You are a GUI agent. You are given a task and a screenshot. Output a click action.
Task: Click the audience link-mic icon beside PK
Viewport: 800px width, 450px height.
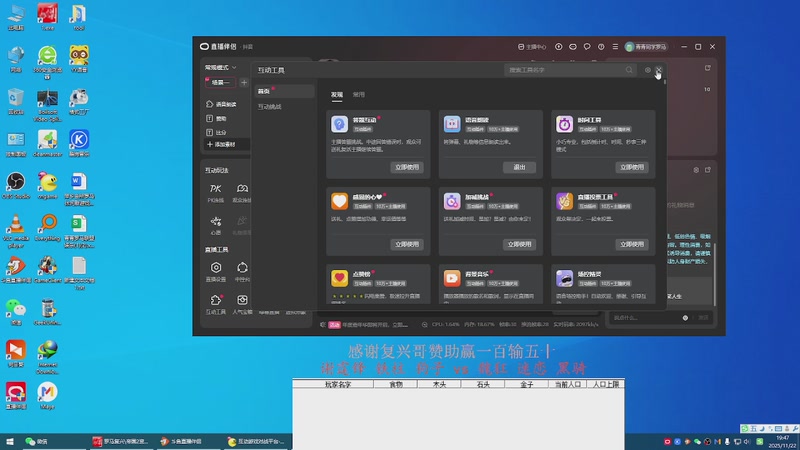tap(242, 189)
